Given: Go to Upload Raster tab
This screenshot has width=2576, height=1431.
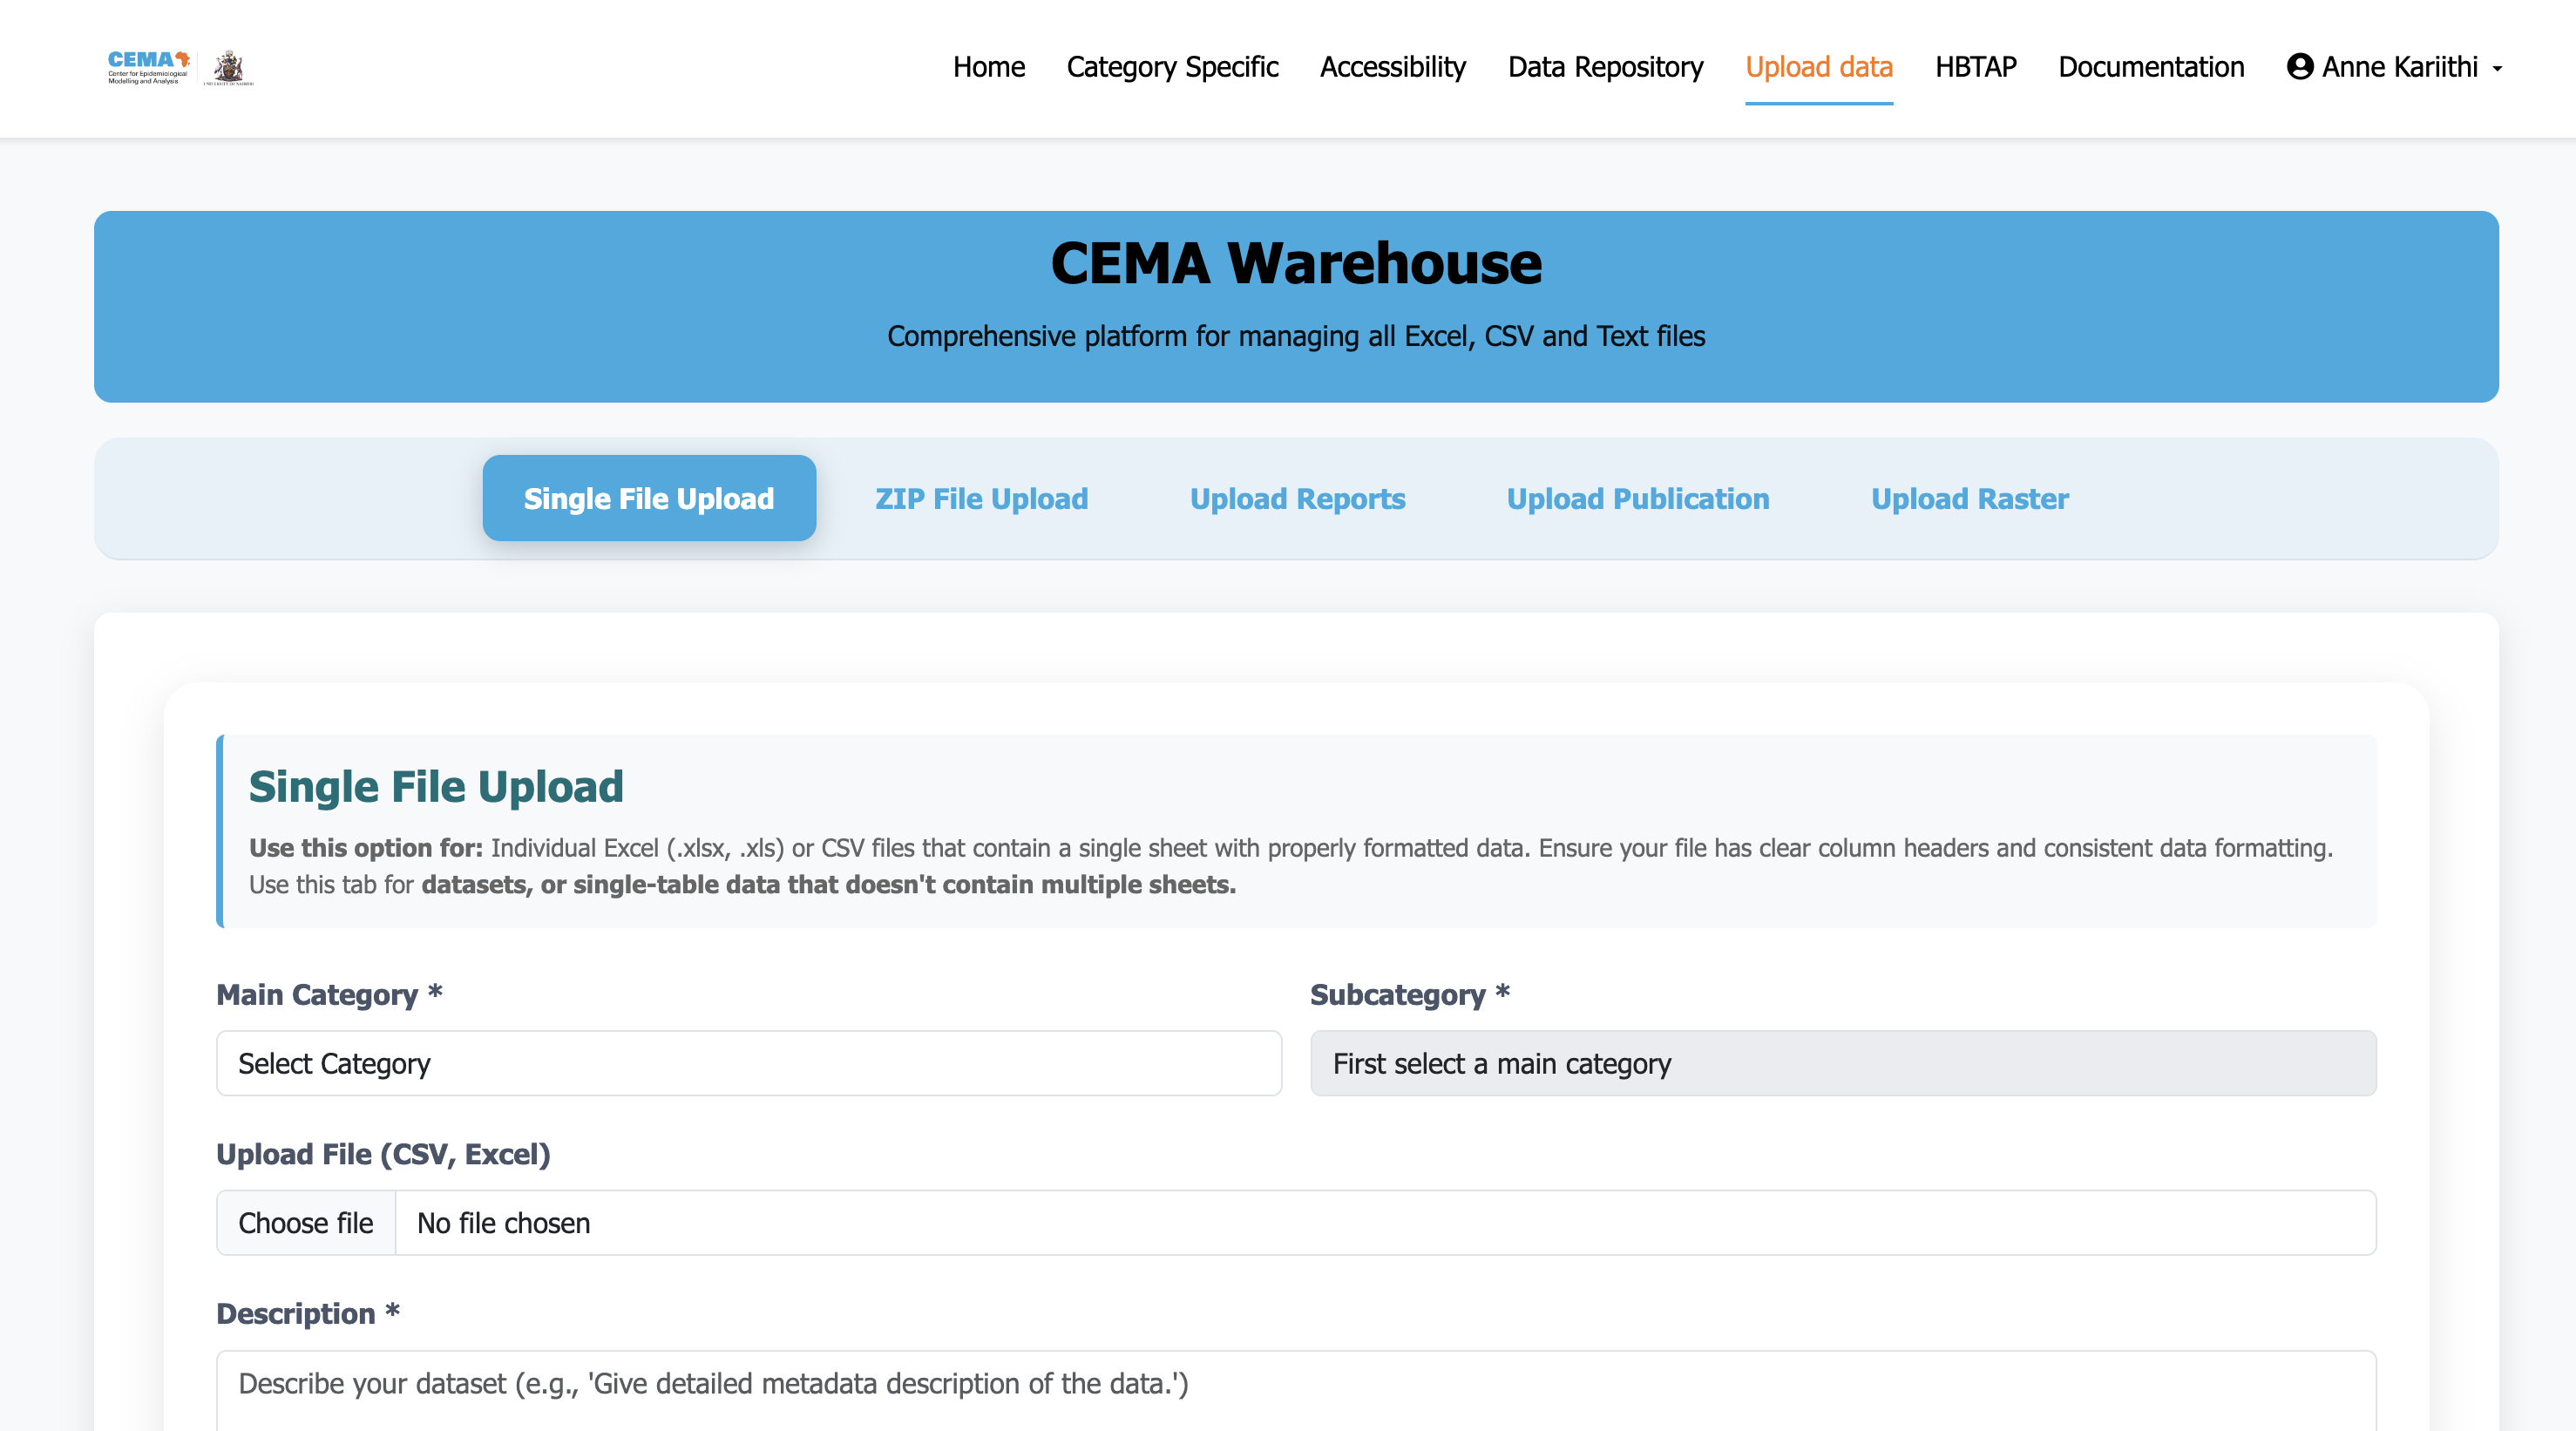Looking at the screenshot, I should point(1969,498).
